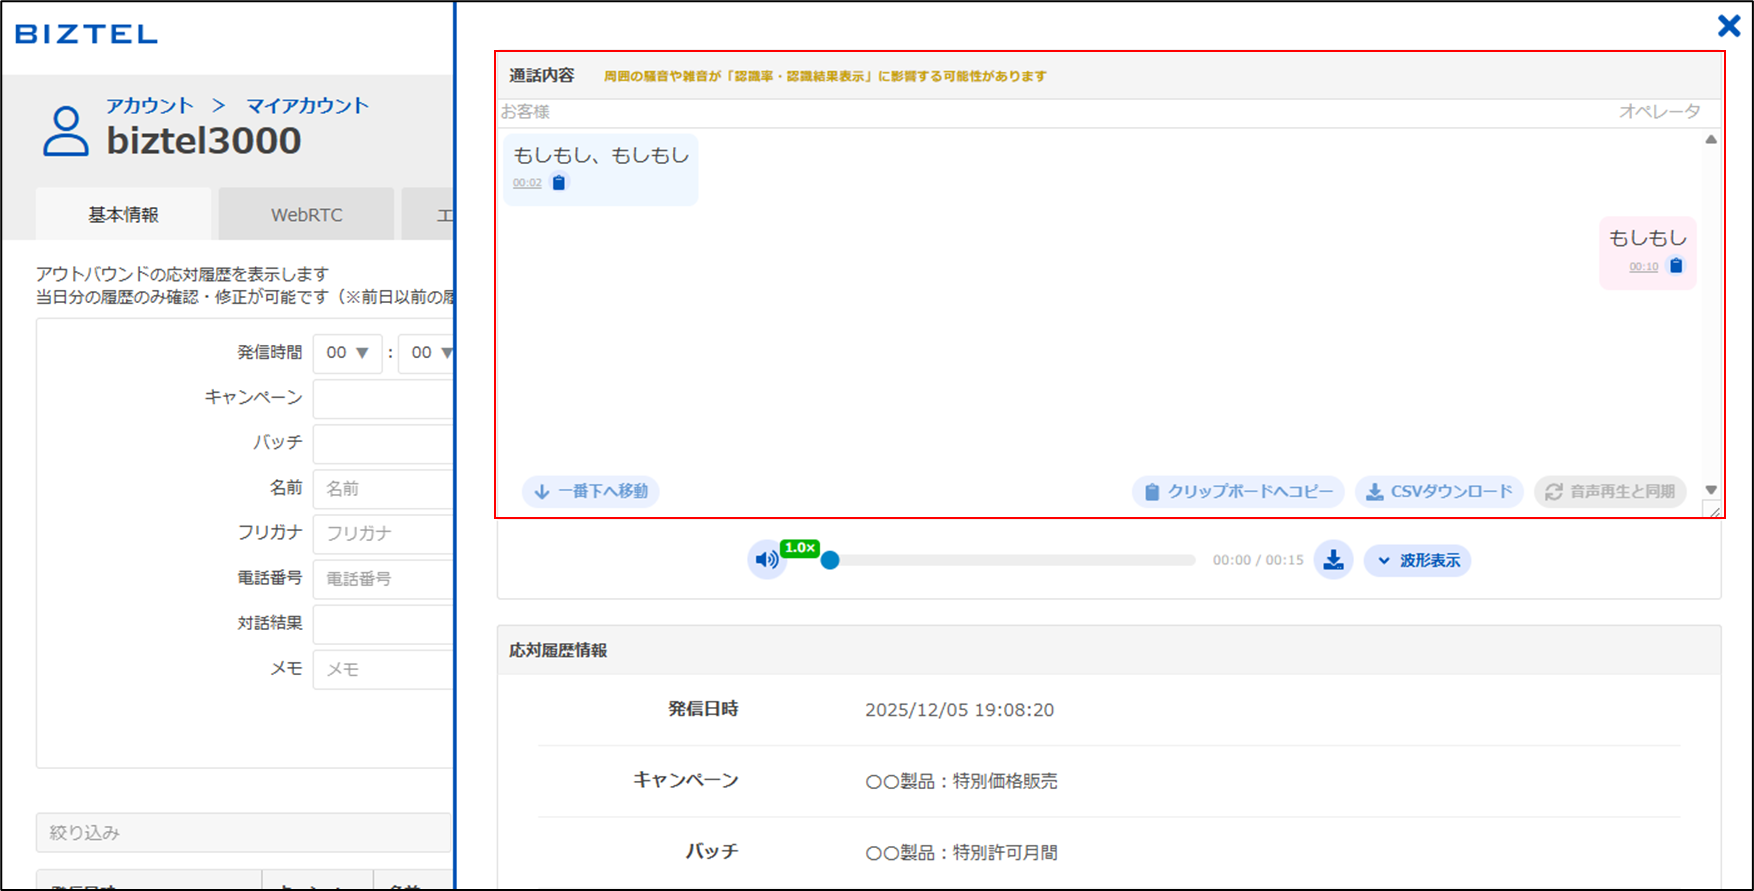Select the 基本情報 tab

123,215
